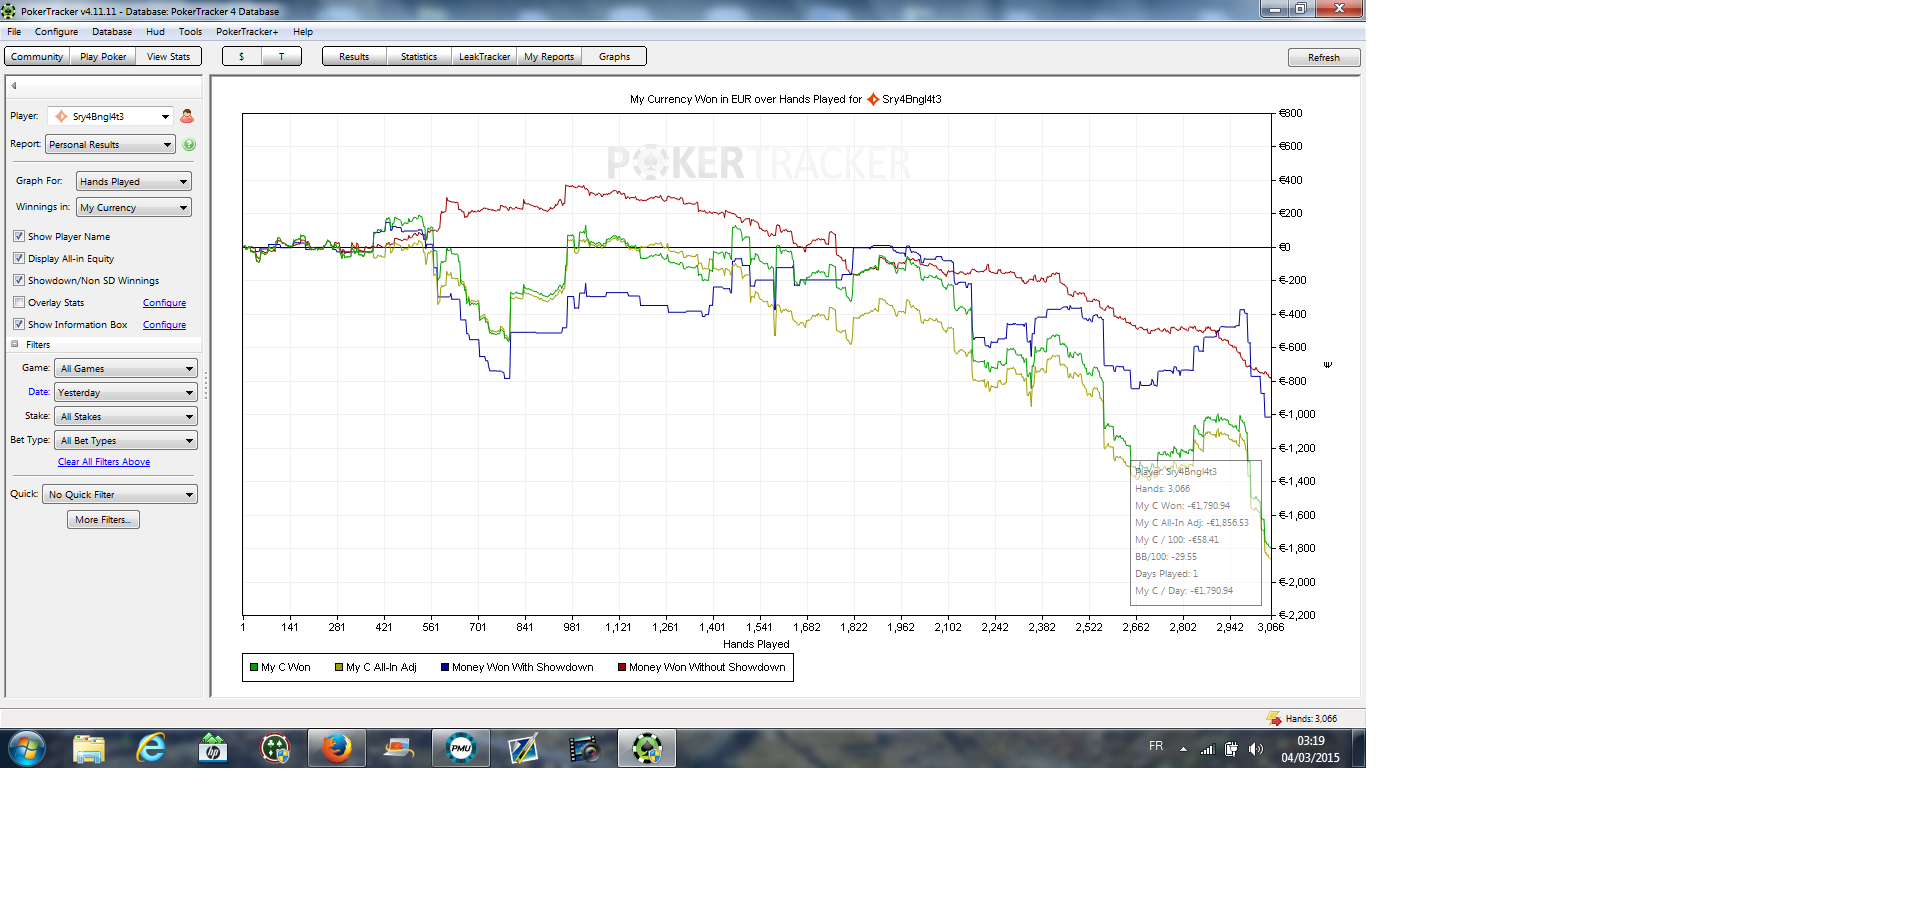Click the network signal tray icon
The width and height of the screenshot is (1905, 910).
[1207, 748]
